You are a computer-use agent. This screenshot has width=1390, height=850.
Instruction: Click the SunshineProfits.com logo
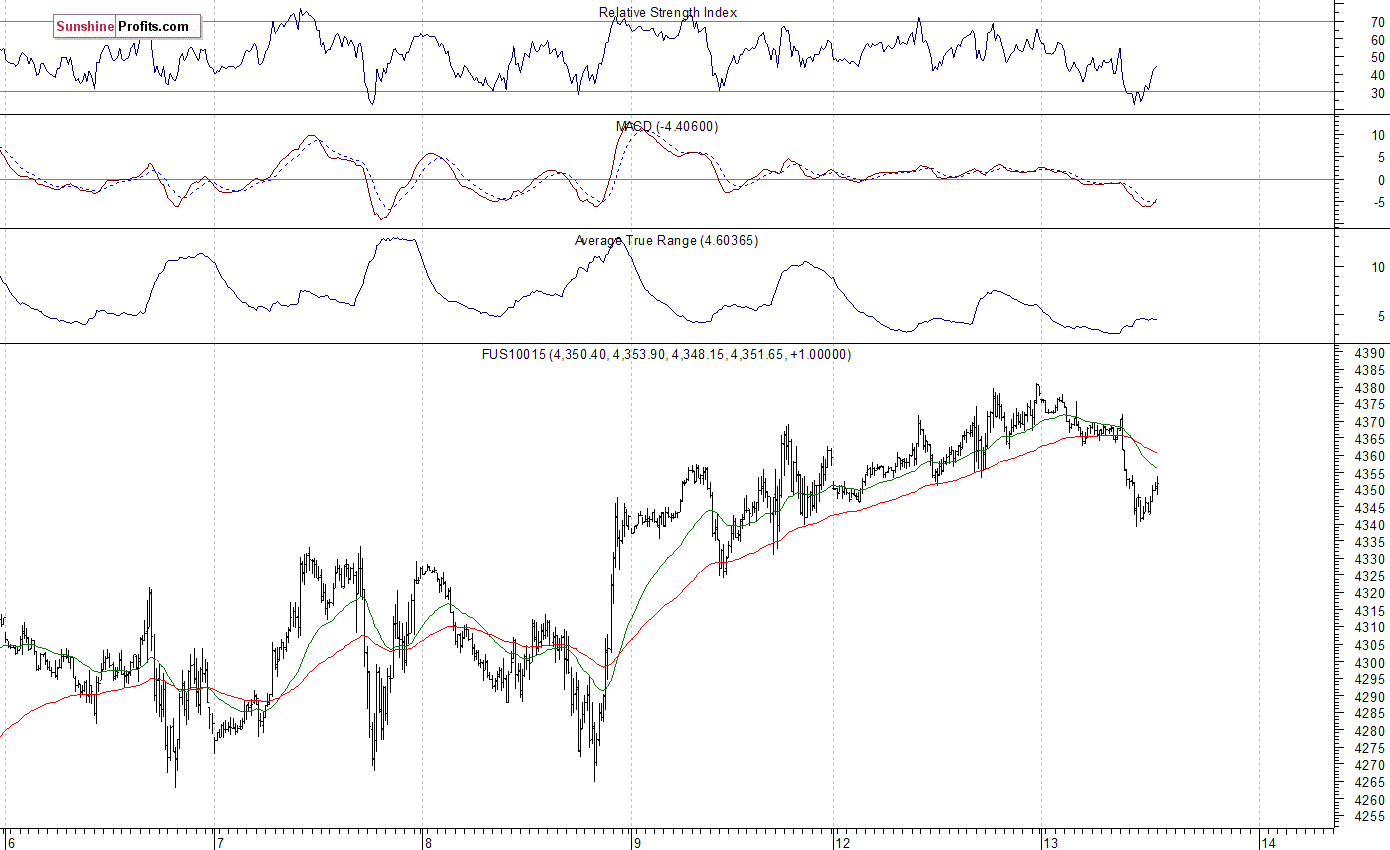click(127, 27)
